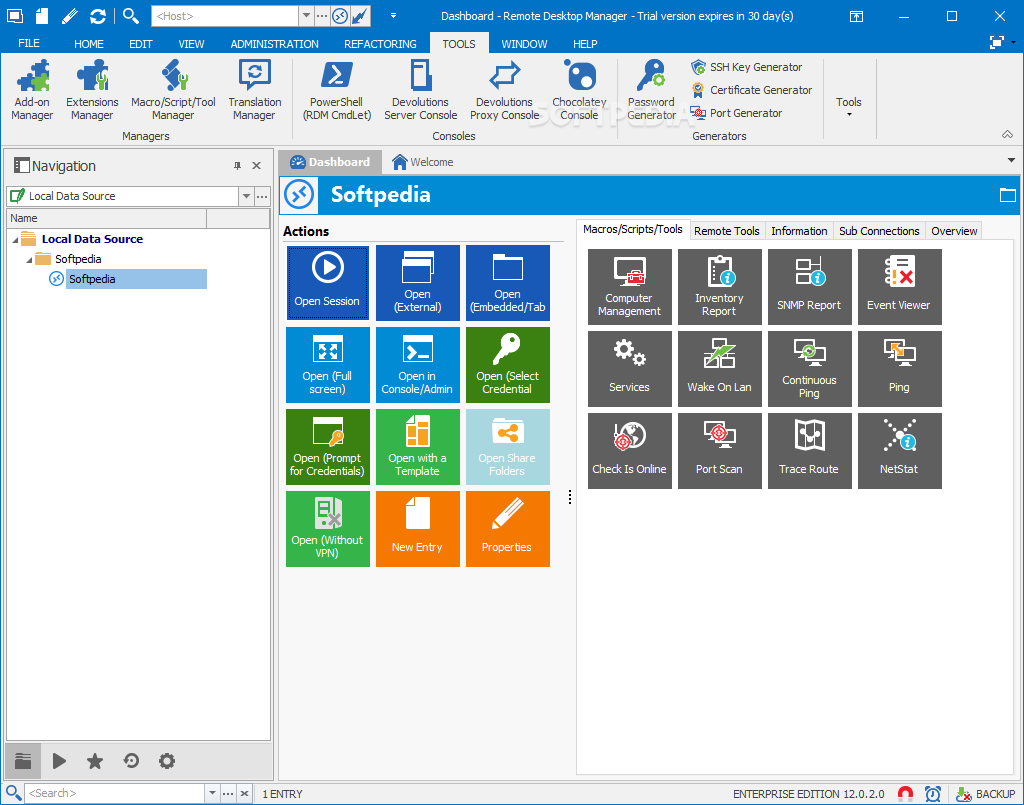This screenshot has height=805, width=1024.
Task: Click the Open (Embedded/Tabbed) tile
Action: (507, 283)
